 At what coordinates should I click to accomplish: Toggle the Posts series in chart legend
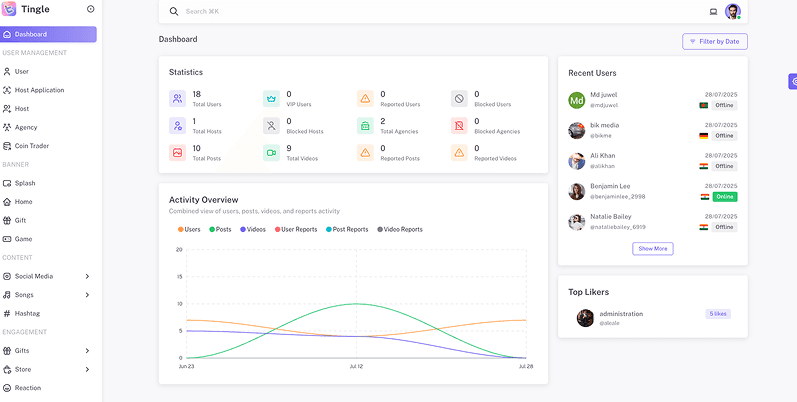pos(220,230)
